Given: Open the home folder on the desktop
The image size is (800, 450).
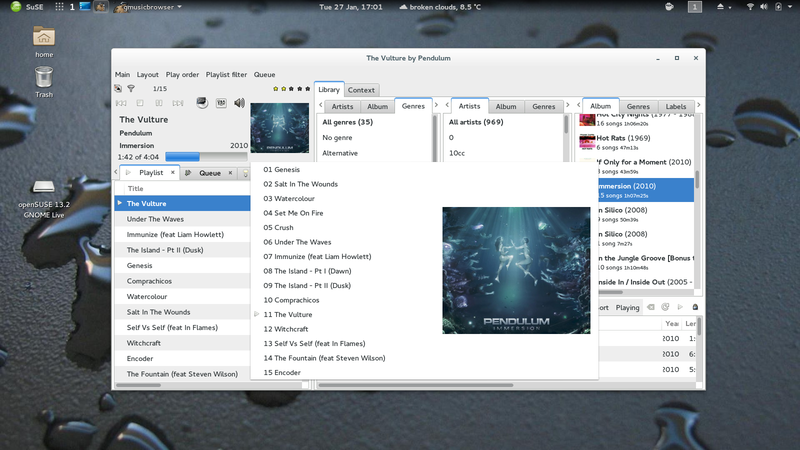Looking at the screenshot, I should click(x=44, y=42).
